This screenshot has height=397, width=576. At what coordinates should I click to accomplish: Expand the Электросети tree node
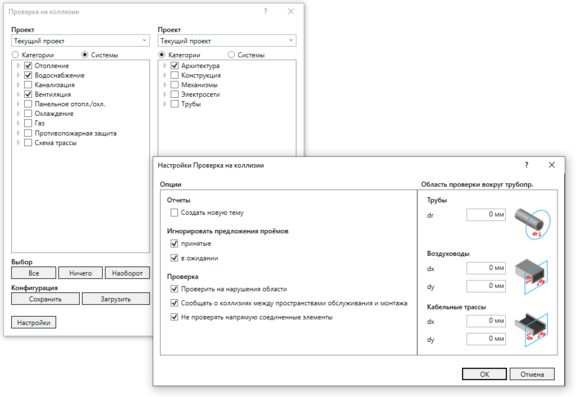165,94
